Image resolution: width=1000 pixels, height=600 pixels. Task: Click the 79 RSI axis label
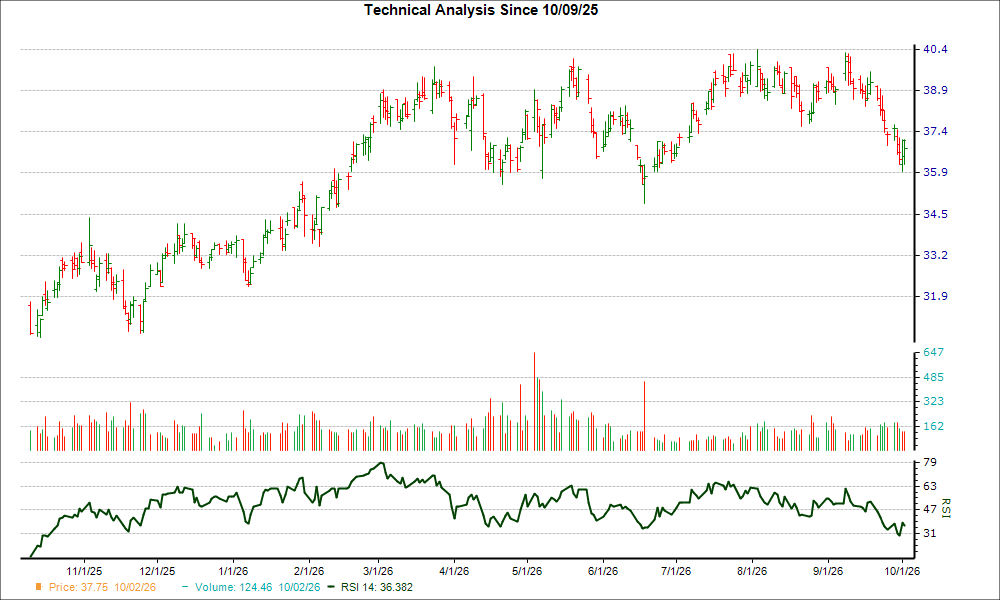click(x=930, y=462)
